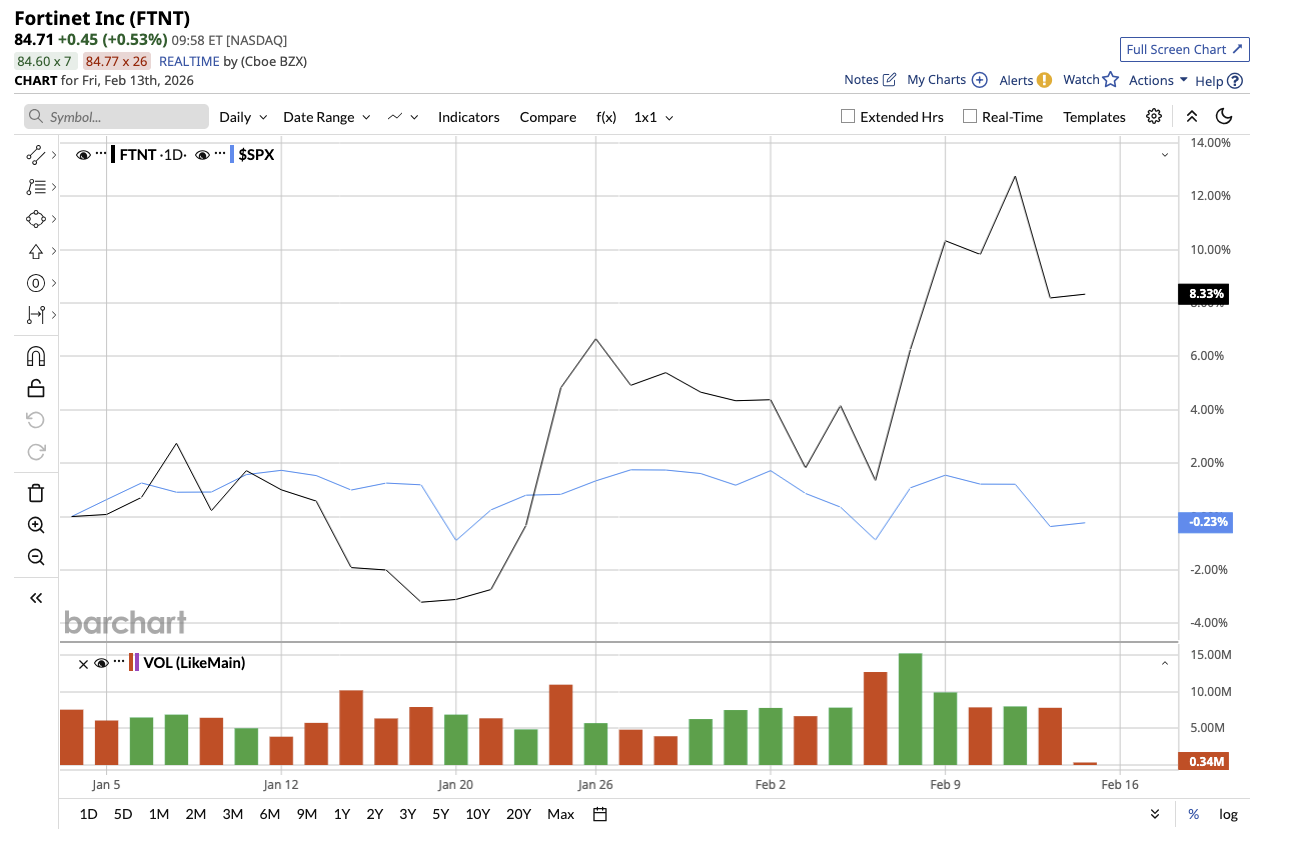Undo the last chart action
1298x864 pixels.
tap(36, 420)
